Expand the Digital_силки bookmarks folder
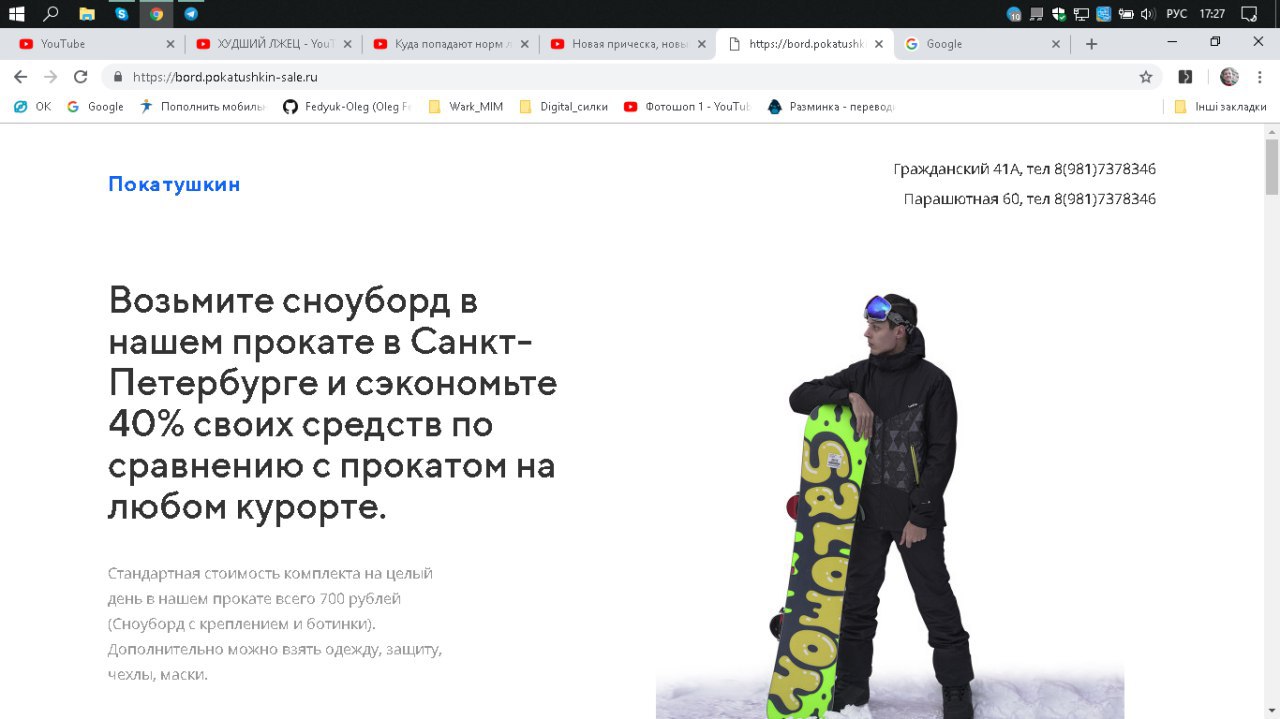Image resolution: width=1280 pixels, height=719 pixels. (563, 107)
